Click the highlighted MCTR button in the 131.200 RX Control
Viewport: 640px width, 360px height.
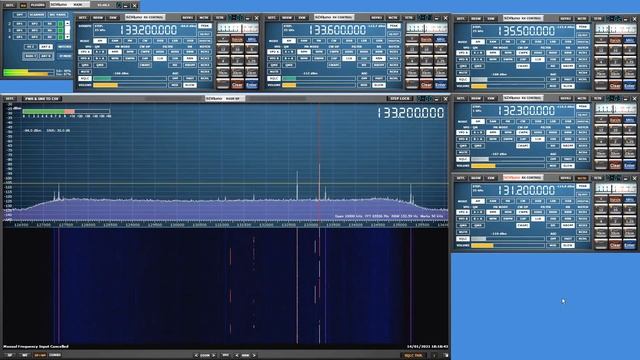pyautogui.click(x=581, y=178)
